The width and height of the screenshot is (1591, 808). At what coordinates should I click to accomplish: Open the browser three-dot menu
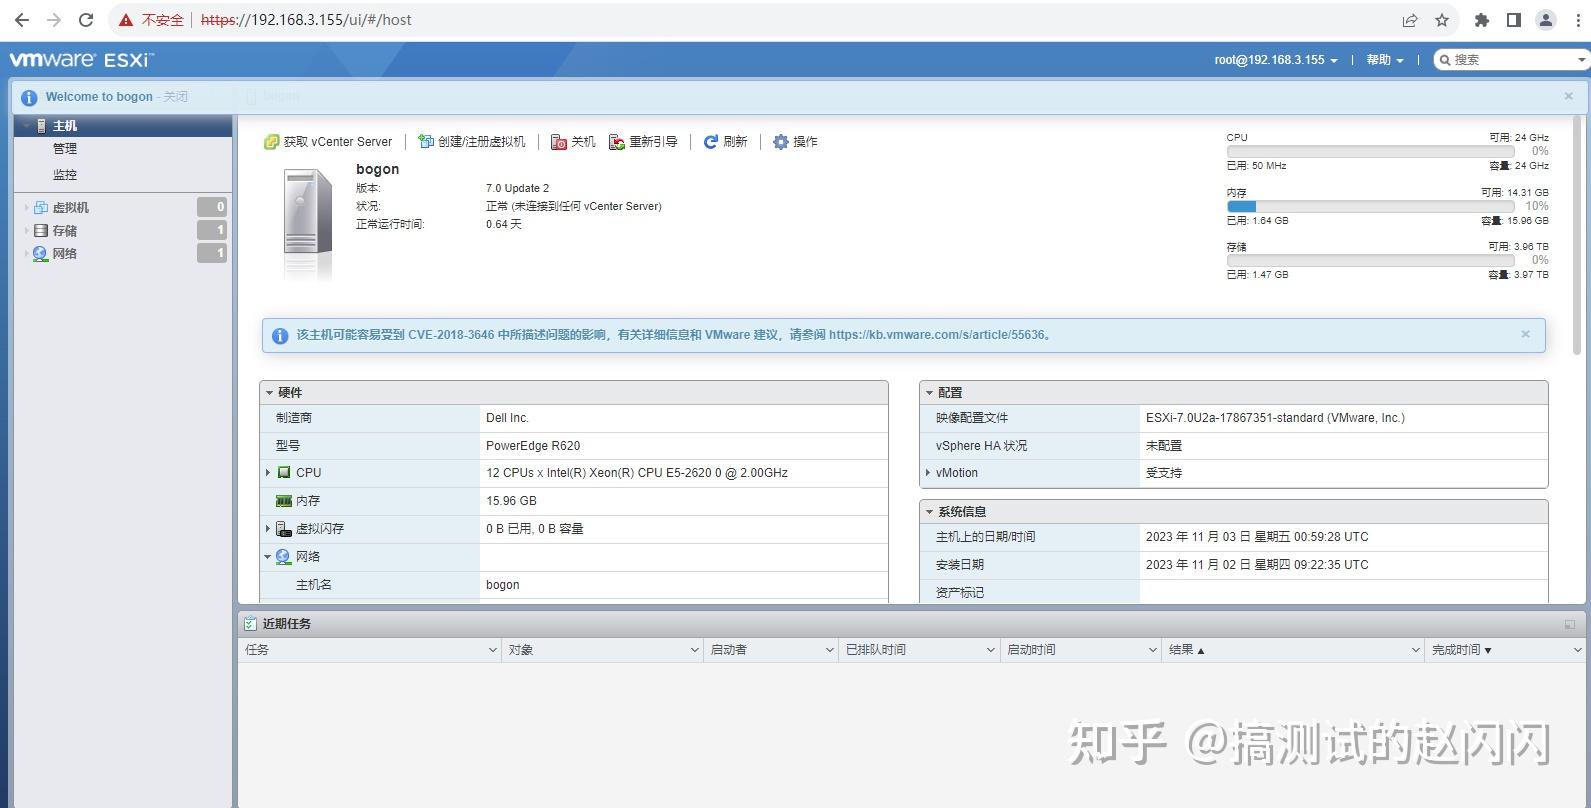point(1577,20)
